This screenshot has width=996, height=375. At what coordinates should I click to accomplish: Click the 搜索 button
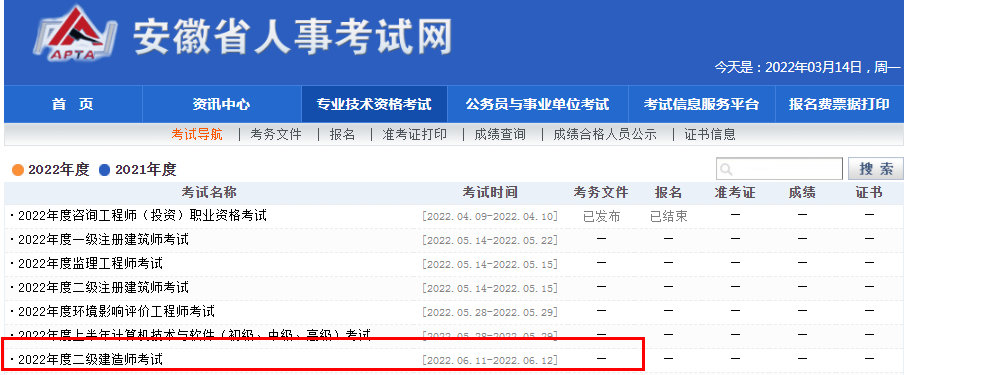click(x=876, y=169)
